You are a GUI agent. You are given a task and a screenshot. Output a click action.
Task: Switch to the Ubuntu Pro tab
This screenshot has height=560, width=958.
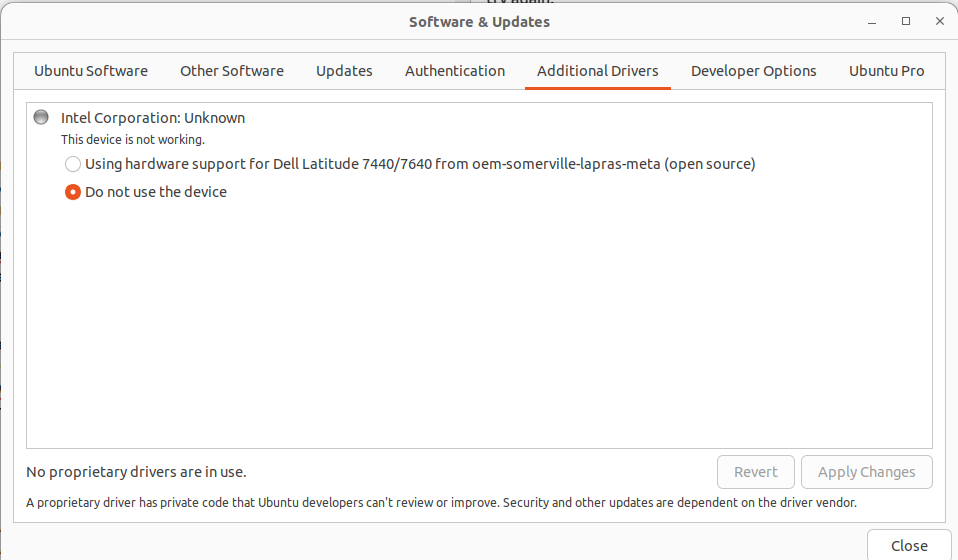click(886, 71)
